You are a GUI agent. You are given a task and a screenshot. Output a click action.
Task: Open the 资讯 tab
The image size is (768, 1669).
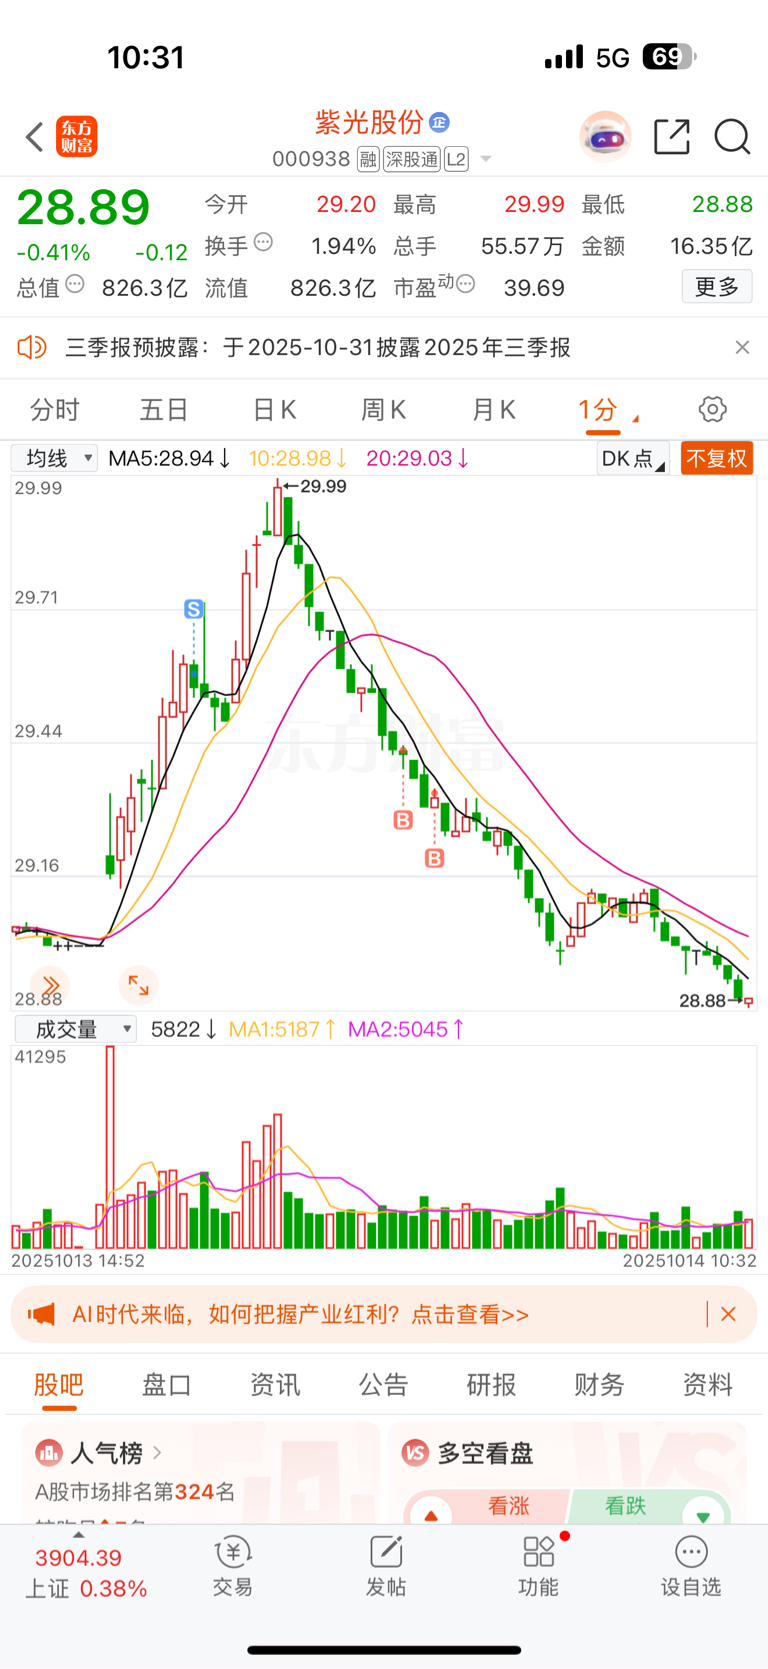pyautogui.click(x=275, y=1384)
